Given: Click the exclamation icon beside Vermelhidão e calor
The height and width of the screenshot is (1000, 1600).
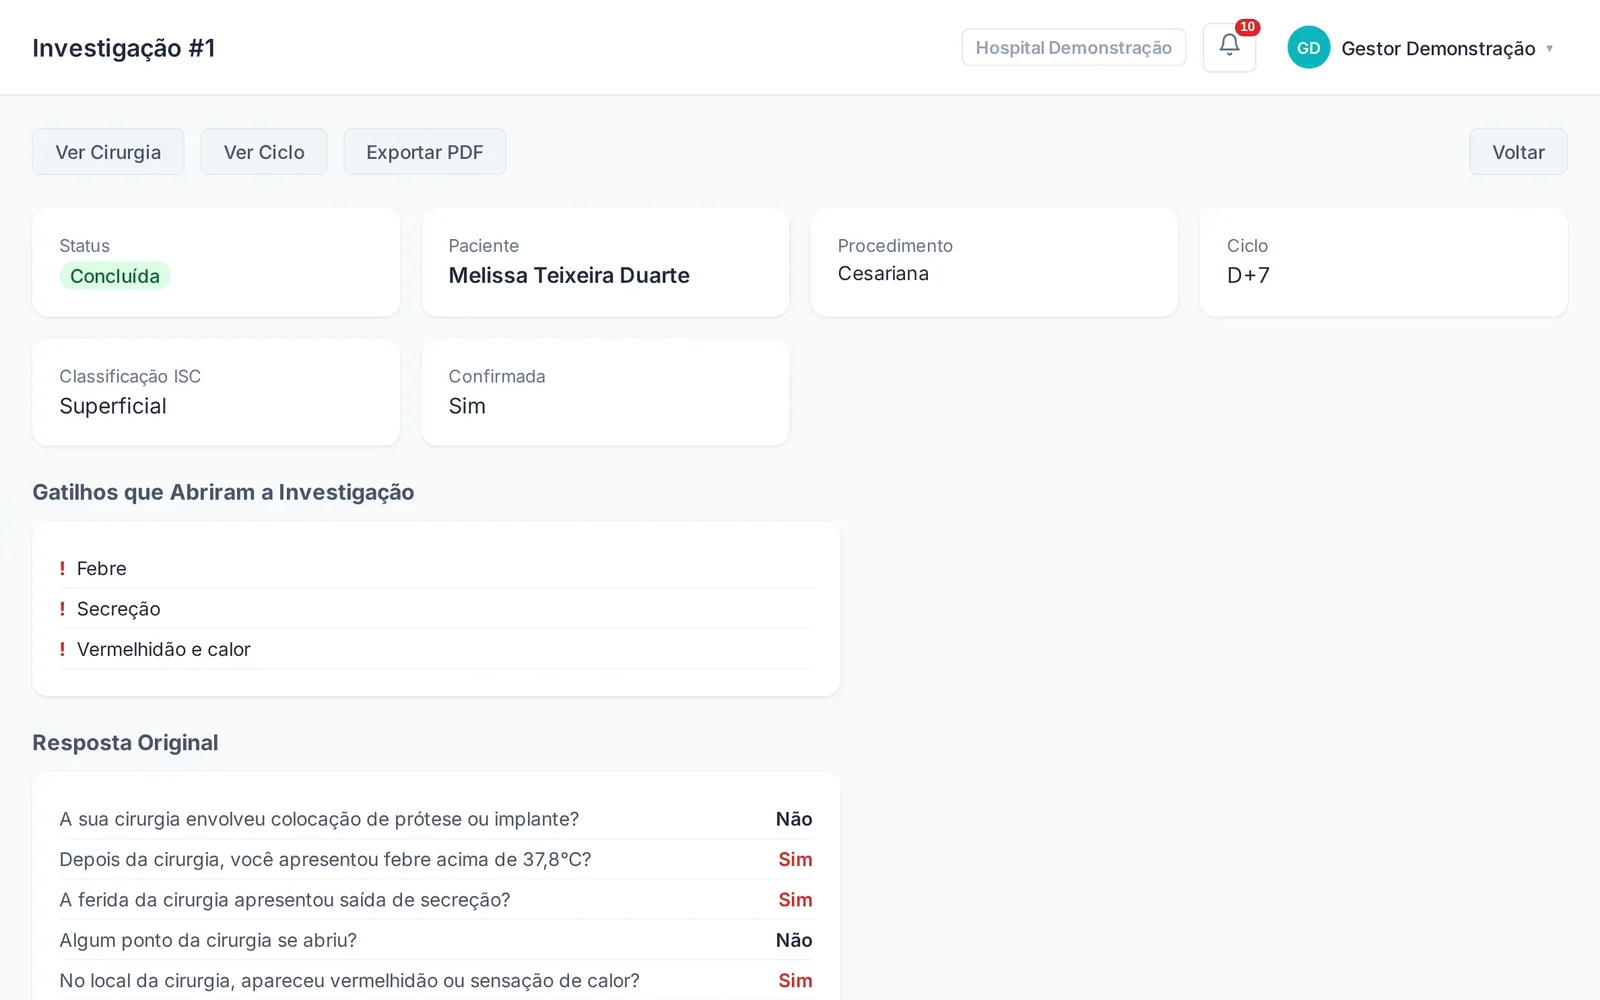Looking at the screenshot, I should click(x=62, y=649).
